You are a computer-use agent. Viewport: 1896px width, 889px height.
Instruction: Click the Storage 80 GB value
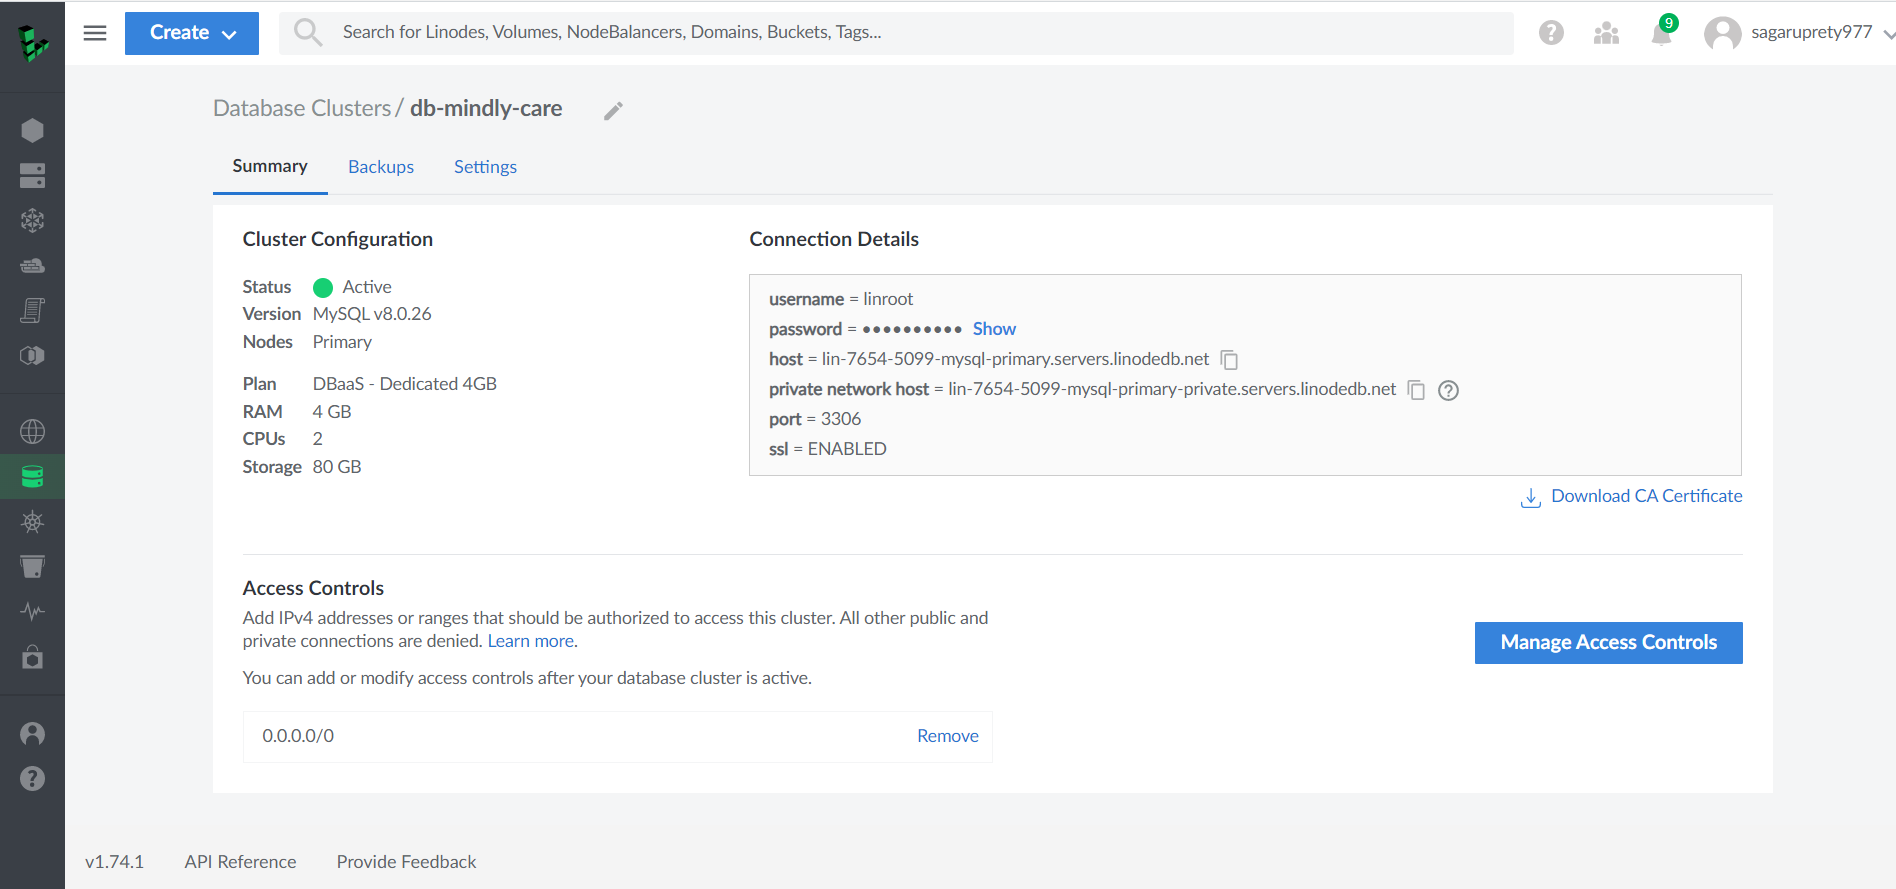click(337, 467)
